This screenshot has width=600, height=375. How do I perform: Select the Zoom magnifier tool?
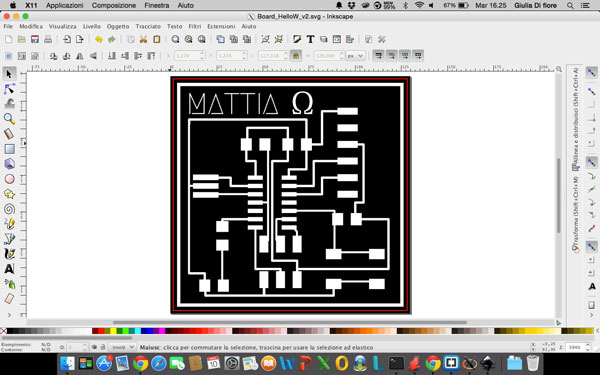pos(10,119)
